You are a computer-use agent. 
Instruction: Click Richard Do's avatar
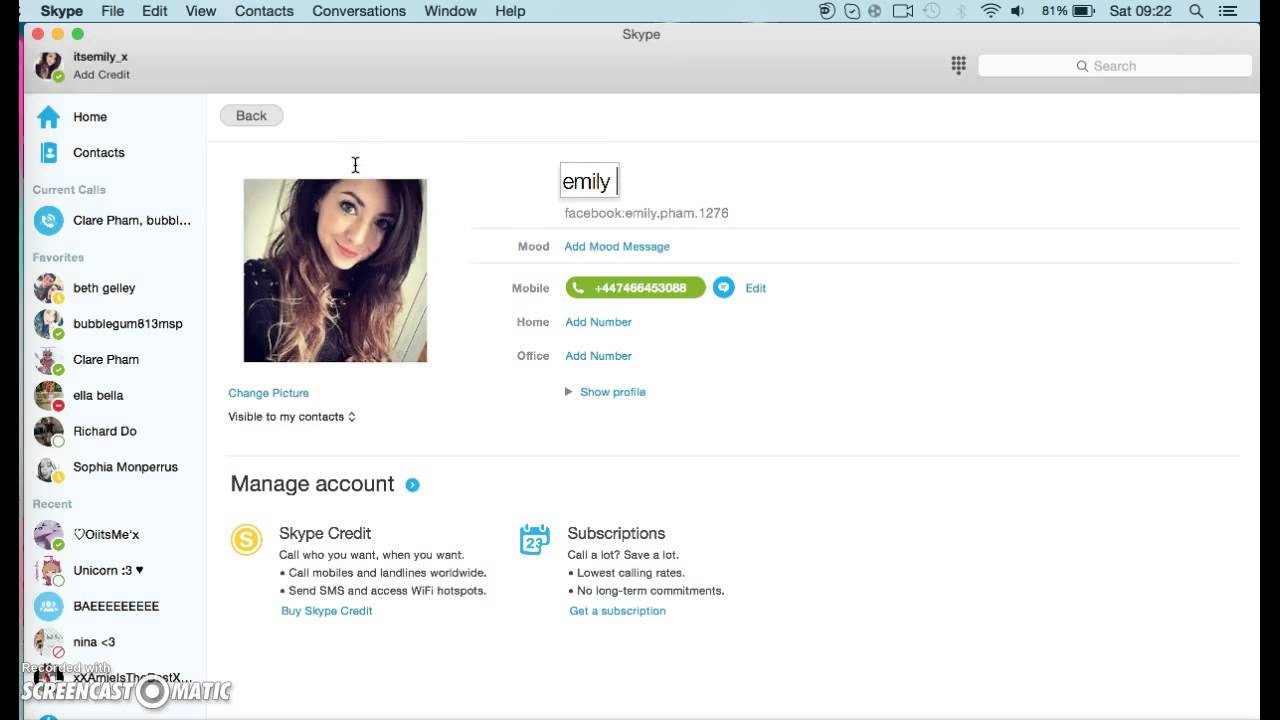click(48, 431)
